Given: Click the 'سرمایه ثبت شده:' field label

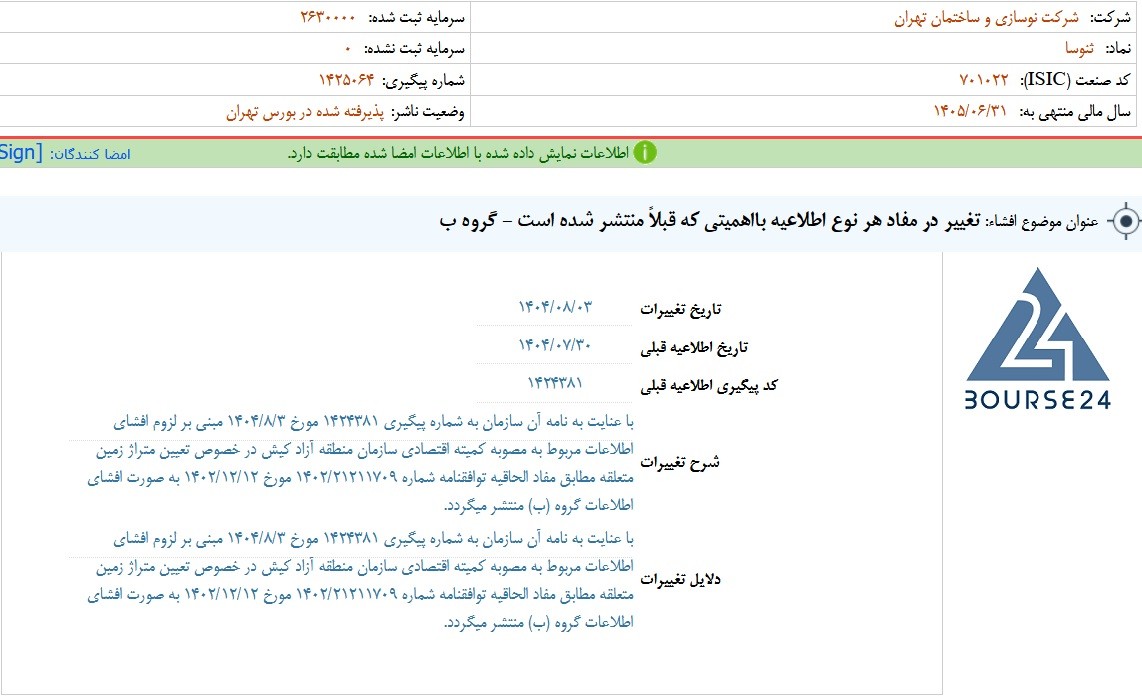Looking at the screenshot, I should tap(416, 18).
